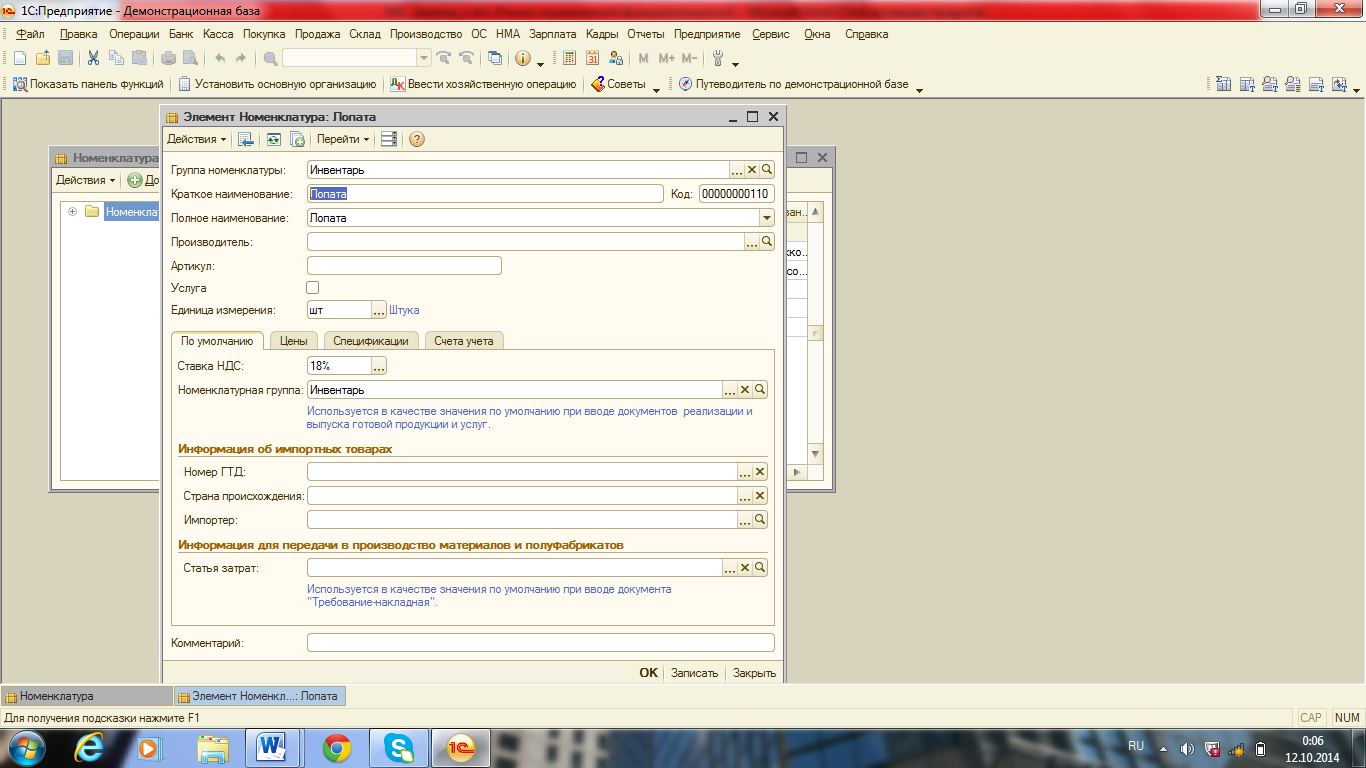Click the Paste clipboard icon
The width and height of the screenshot is (1366, 768).
pyautogui.click(x=139, y=58)
